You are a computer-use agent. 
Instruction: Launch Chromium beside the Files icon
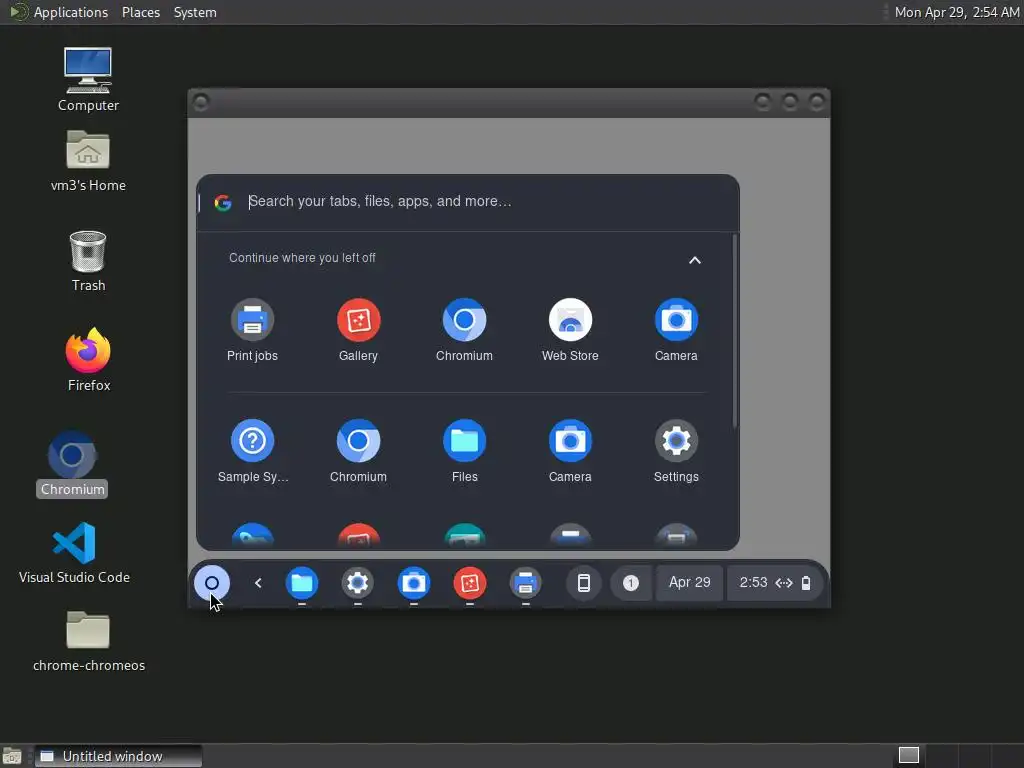358,451
